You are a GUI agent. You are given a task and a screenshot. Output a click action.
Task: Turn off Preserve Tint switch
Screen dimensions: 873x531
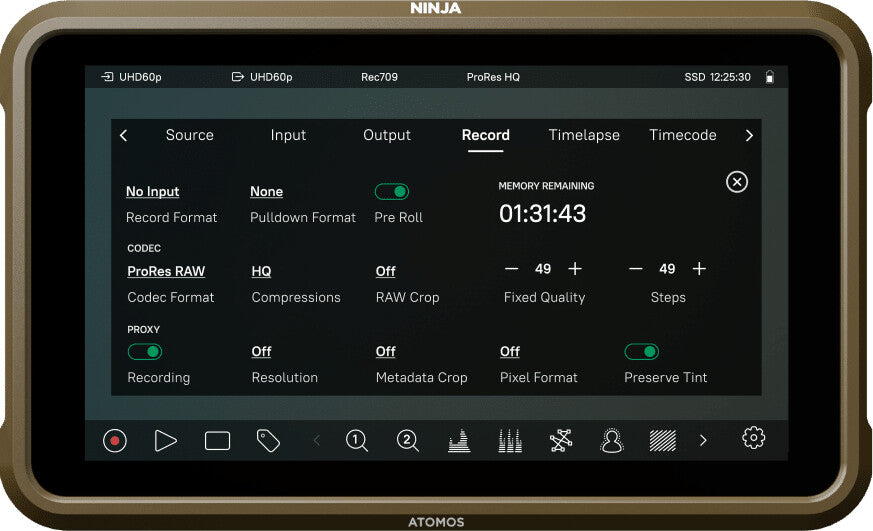pyautogui.click(x=642, y=351)
